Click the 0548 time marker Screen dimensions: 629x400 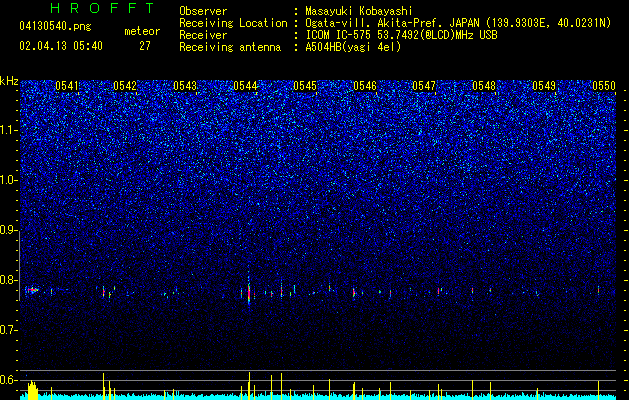tap(484, 86)
